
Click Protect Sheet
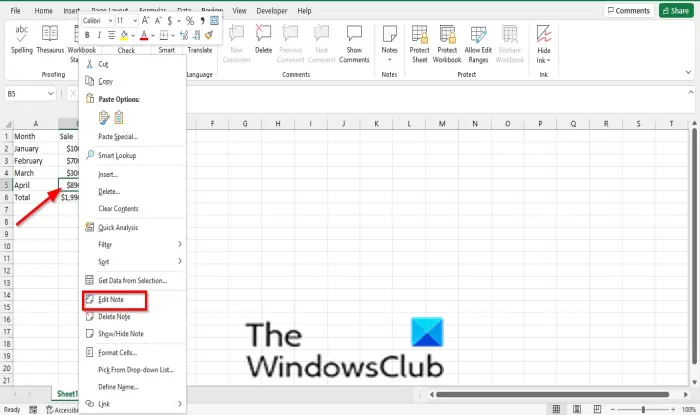(419, 44)
